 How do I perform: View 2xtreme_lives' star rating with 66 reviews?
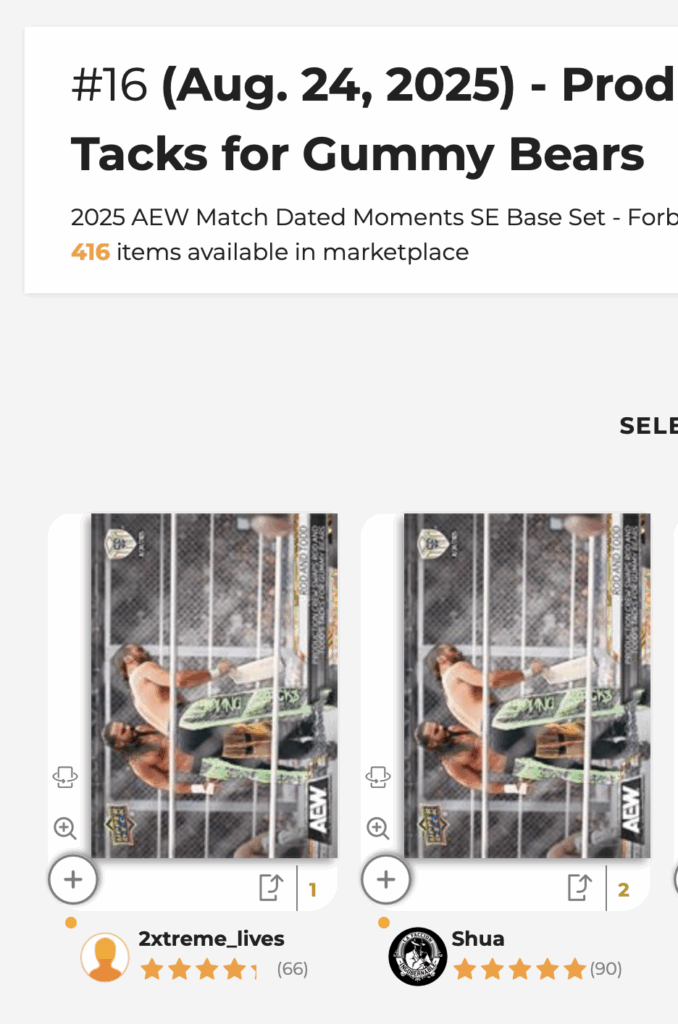pyautogui.click(x=223, y=969)
